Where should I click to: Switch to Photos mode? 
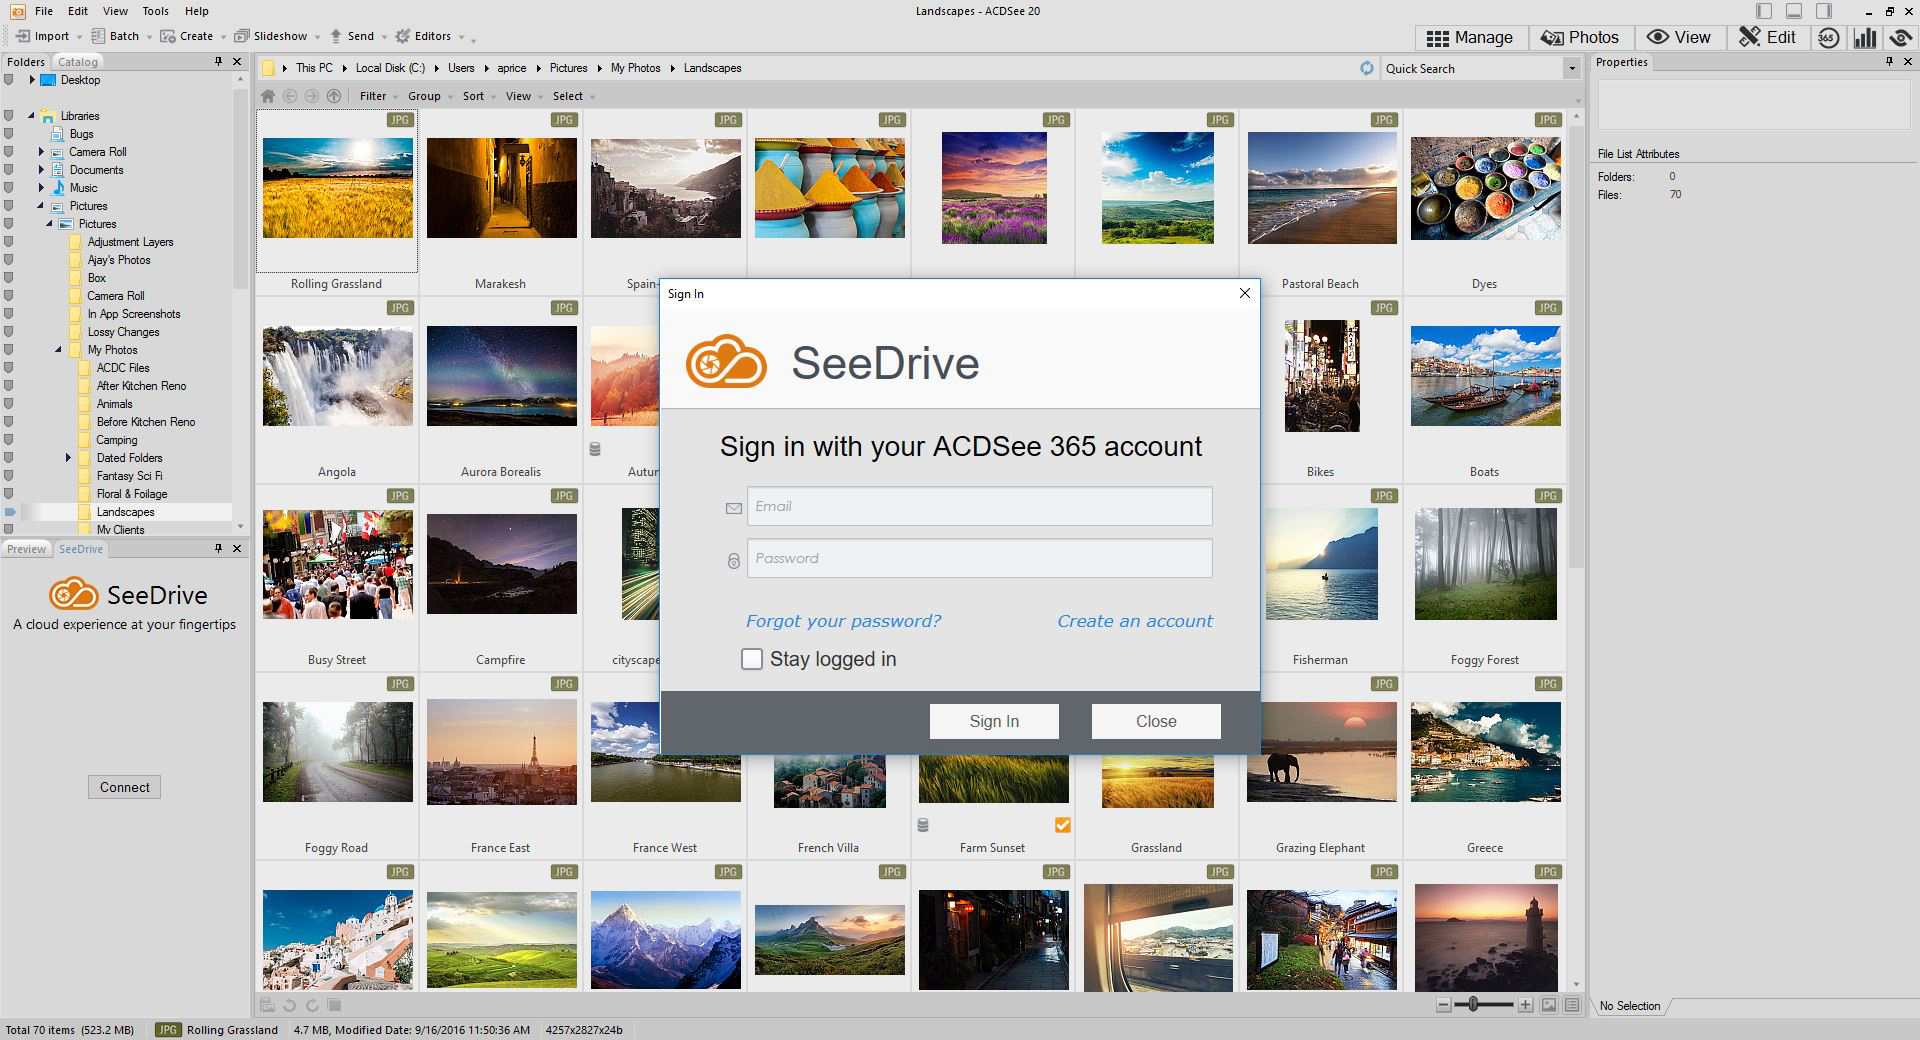click(1580, 38)
